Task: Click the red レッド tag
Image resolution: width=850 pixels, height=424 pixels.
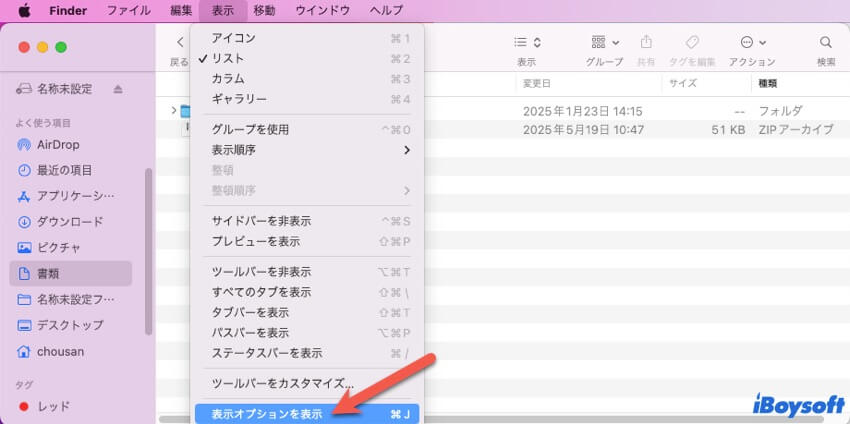Action: 53,406
